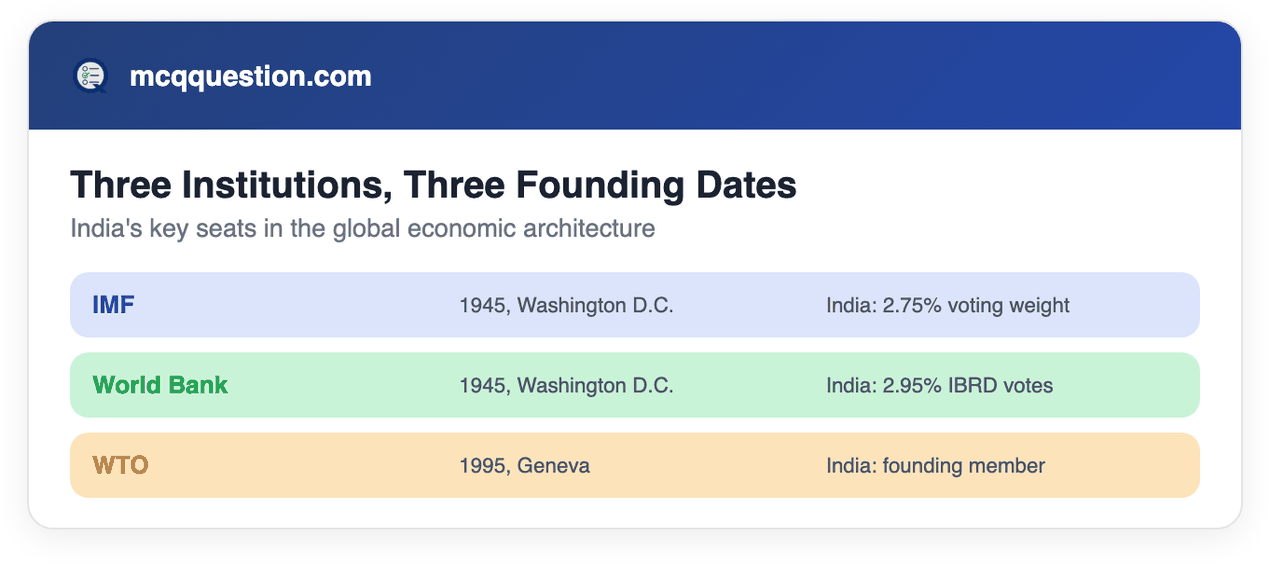Click India: 2.75% voting weight
Viewport: 1270px width, 564px height.
pos(948,305)
